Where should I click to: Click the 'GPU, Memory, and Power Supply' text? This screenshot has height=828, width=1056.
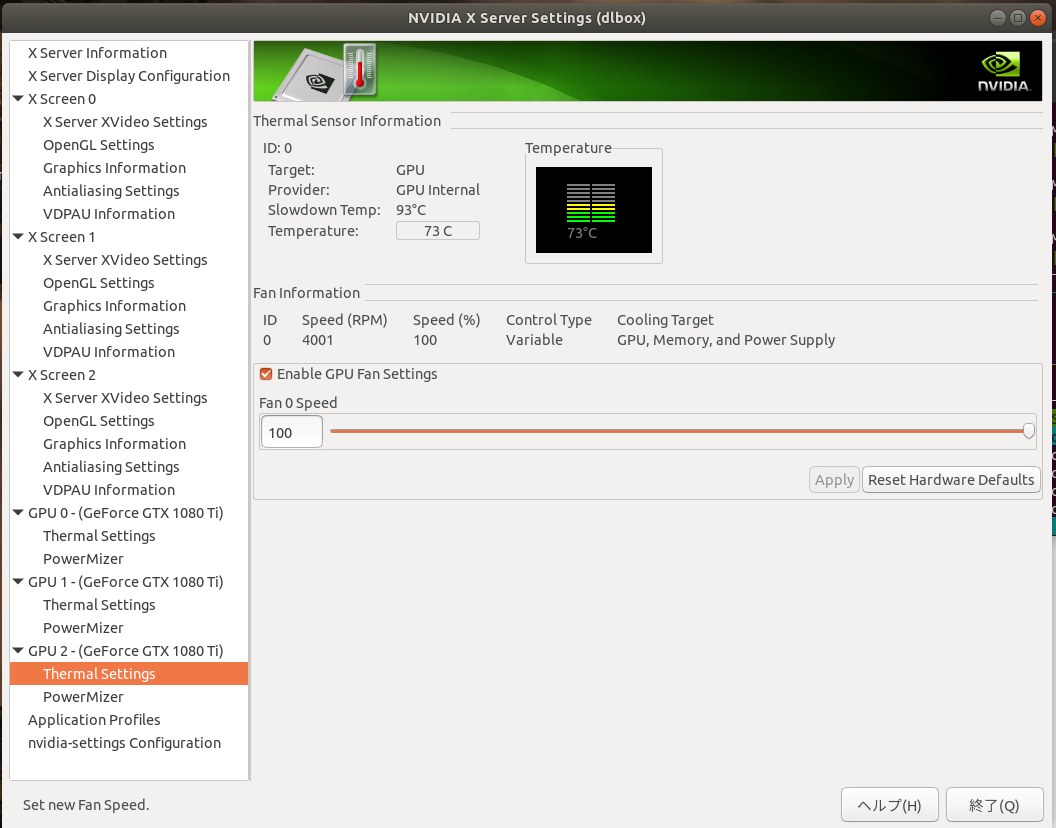(x=726, y=340)
